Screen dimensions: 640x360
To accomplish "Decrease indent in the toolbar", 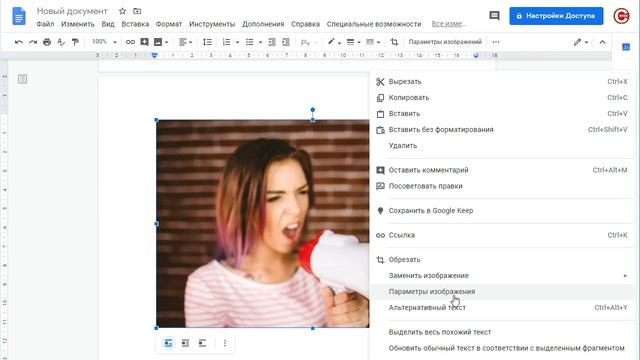I will point(272,42).
